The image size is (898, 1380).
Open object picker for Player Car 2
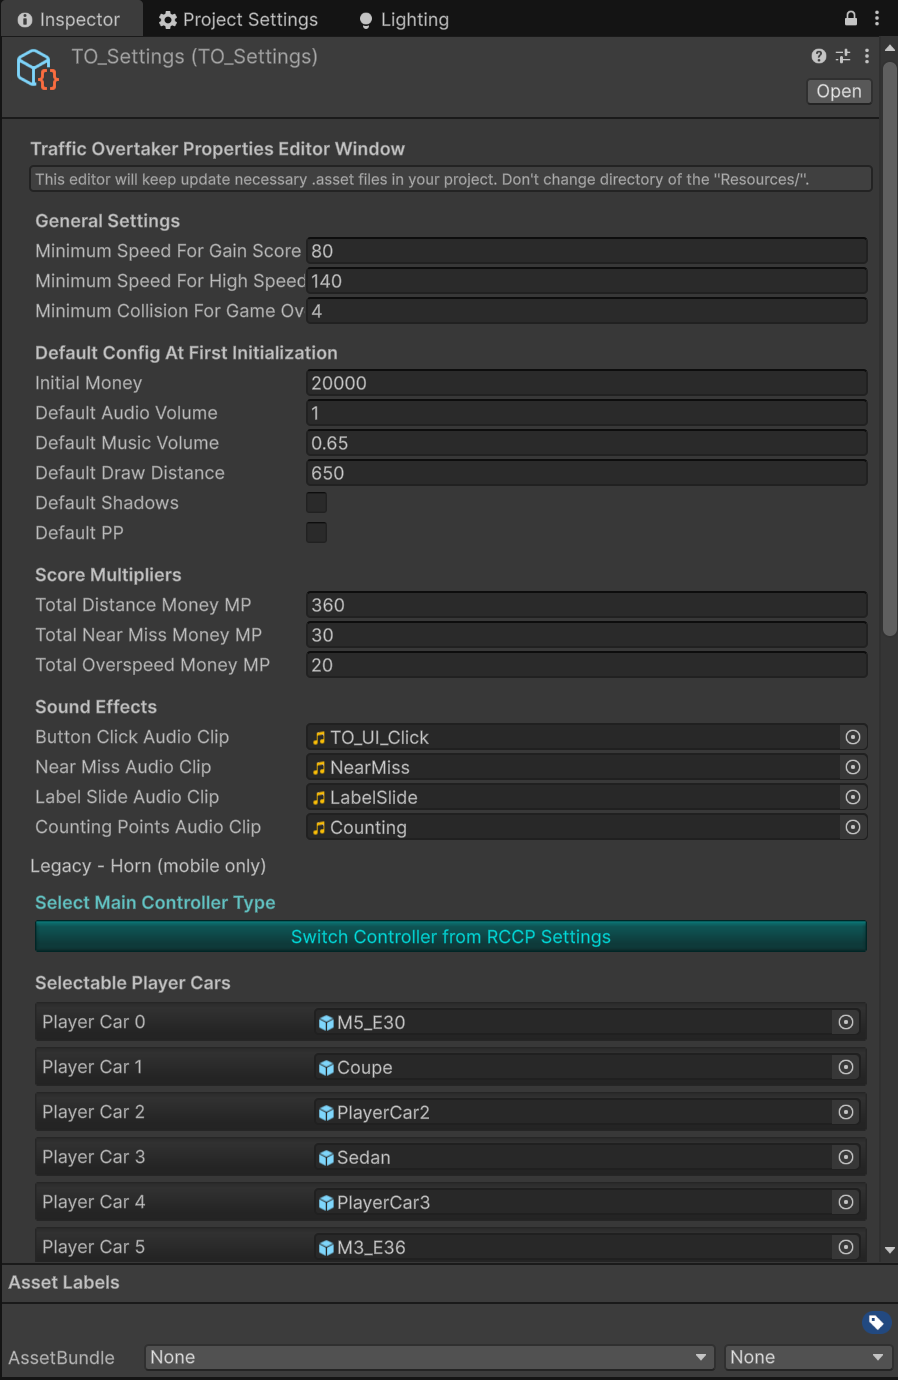(x=846, y=1112)
